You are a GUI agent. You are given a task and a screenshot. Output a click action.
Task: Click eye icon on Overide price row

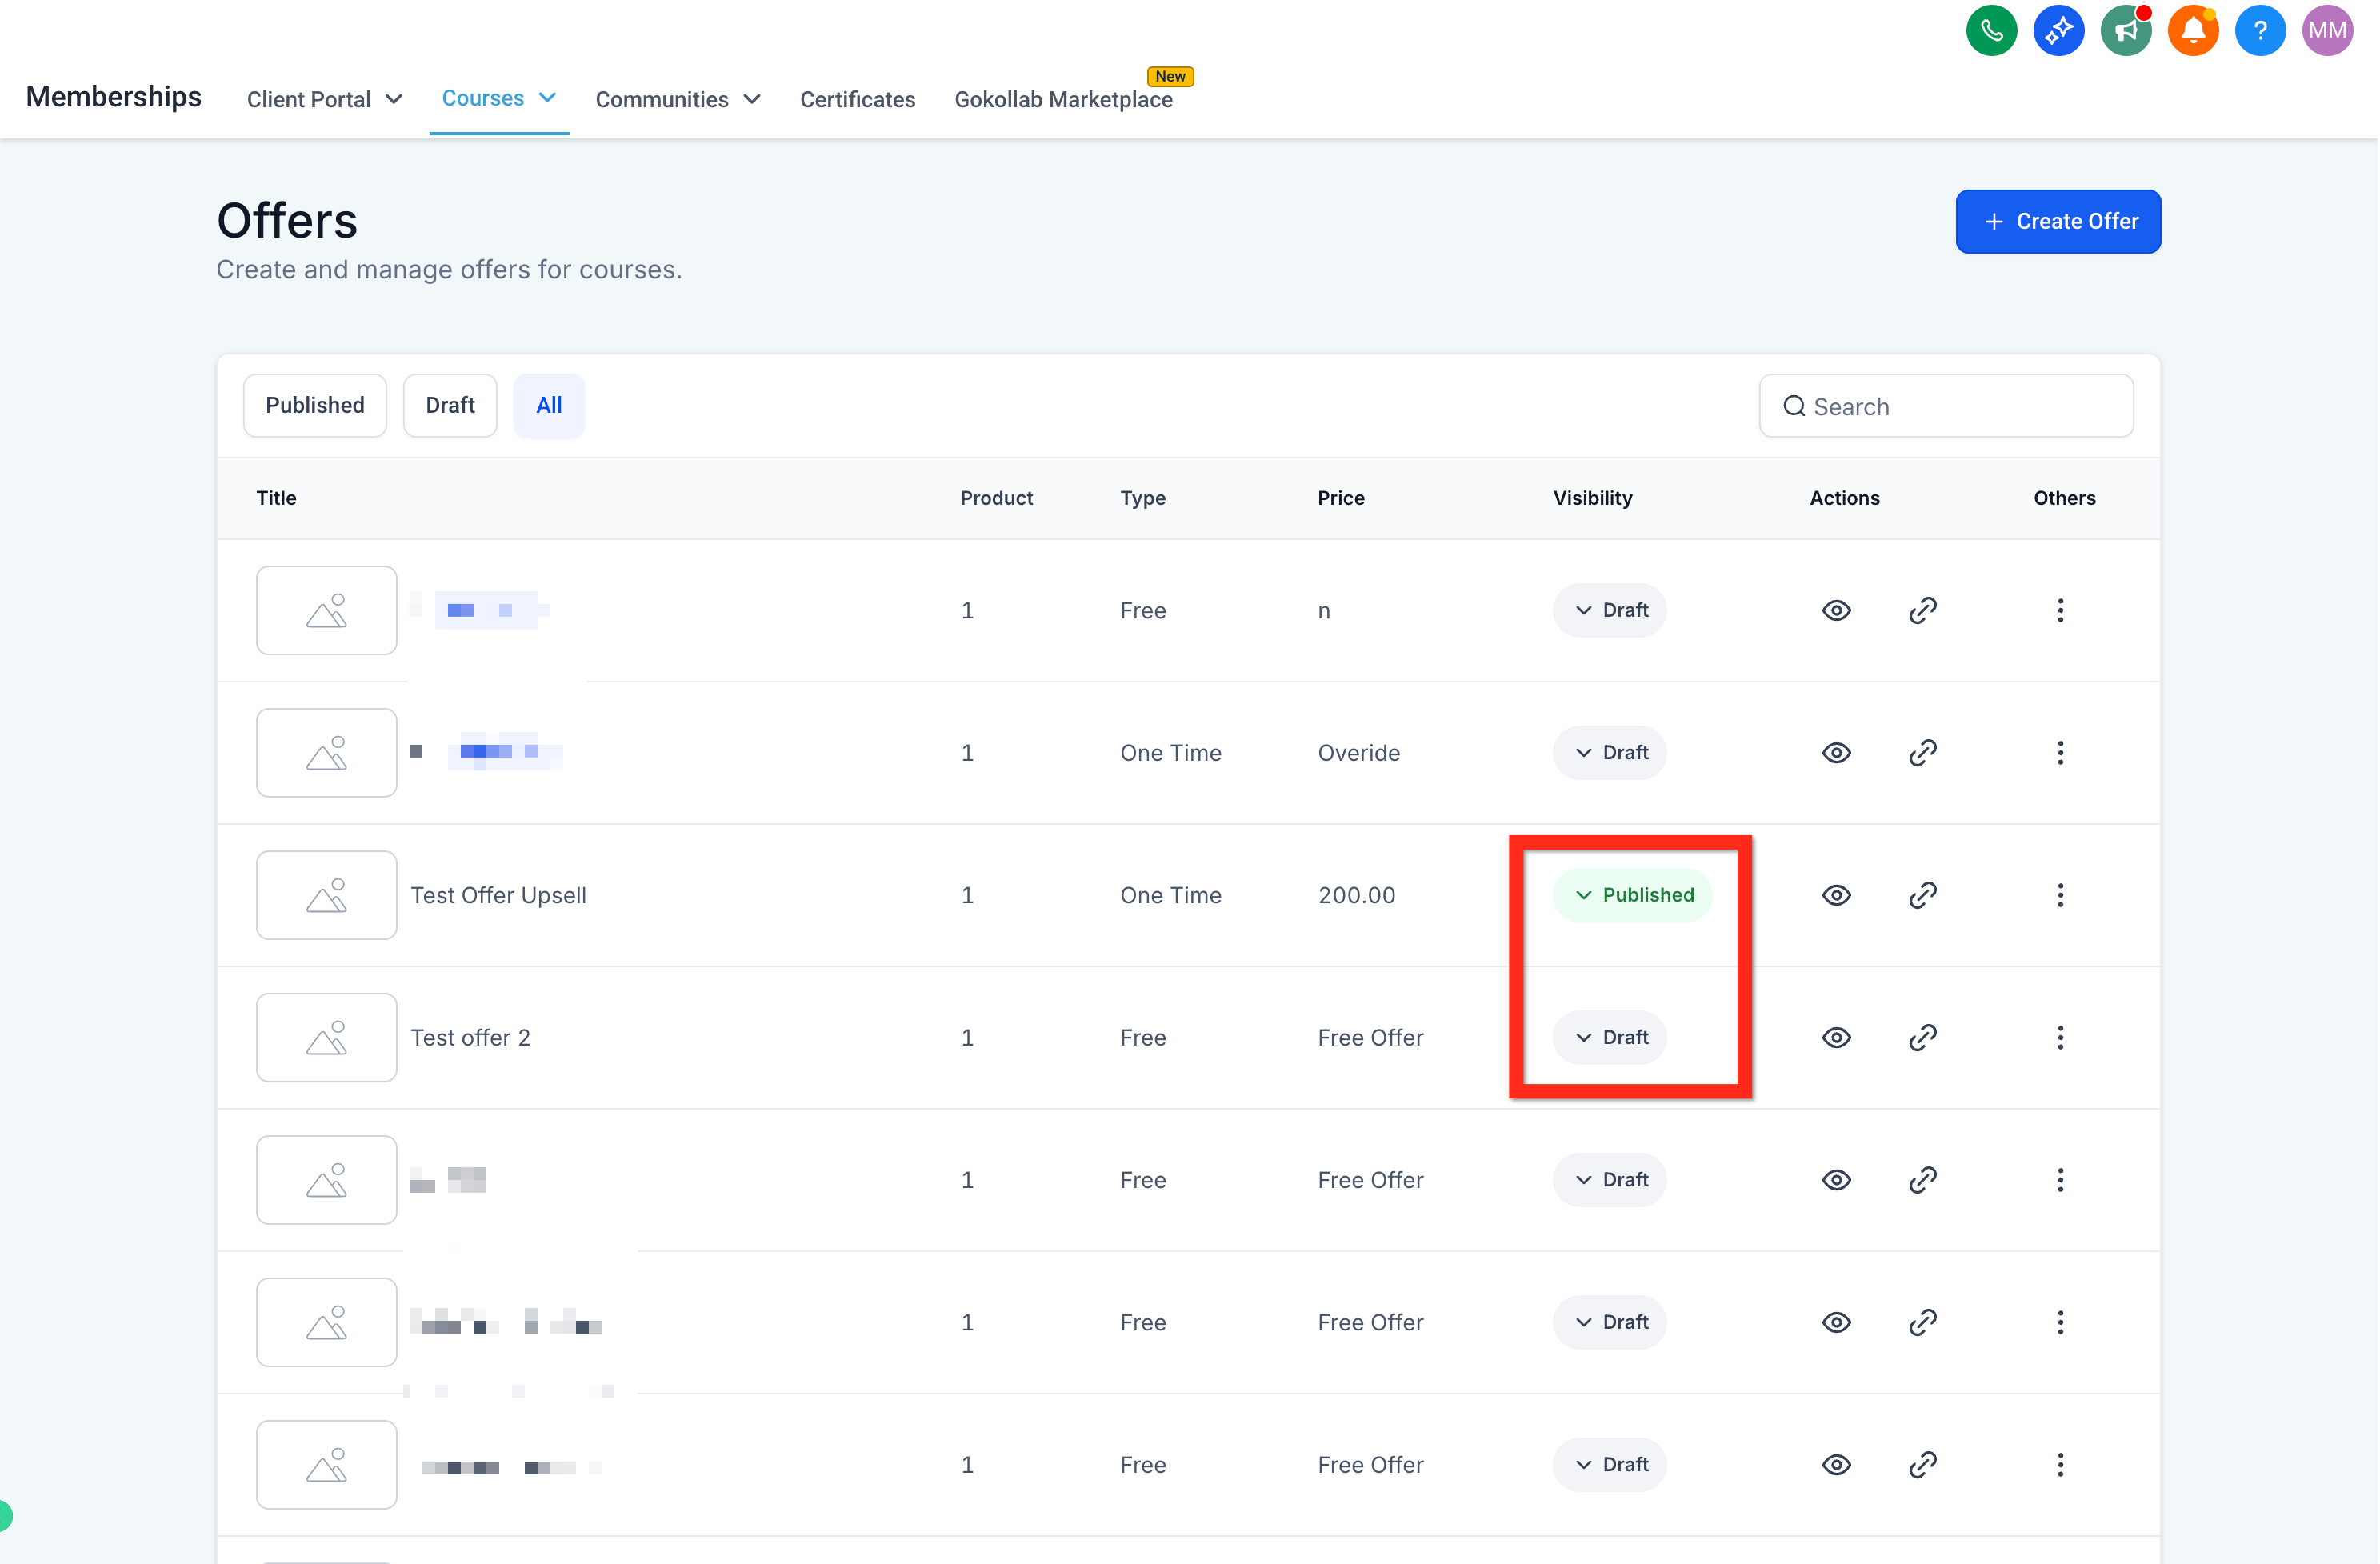pos(1836,753)
